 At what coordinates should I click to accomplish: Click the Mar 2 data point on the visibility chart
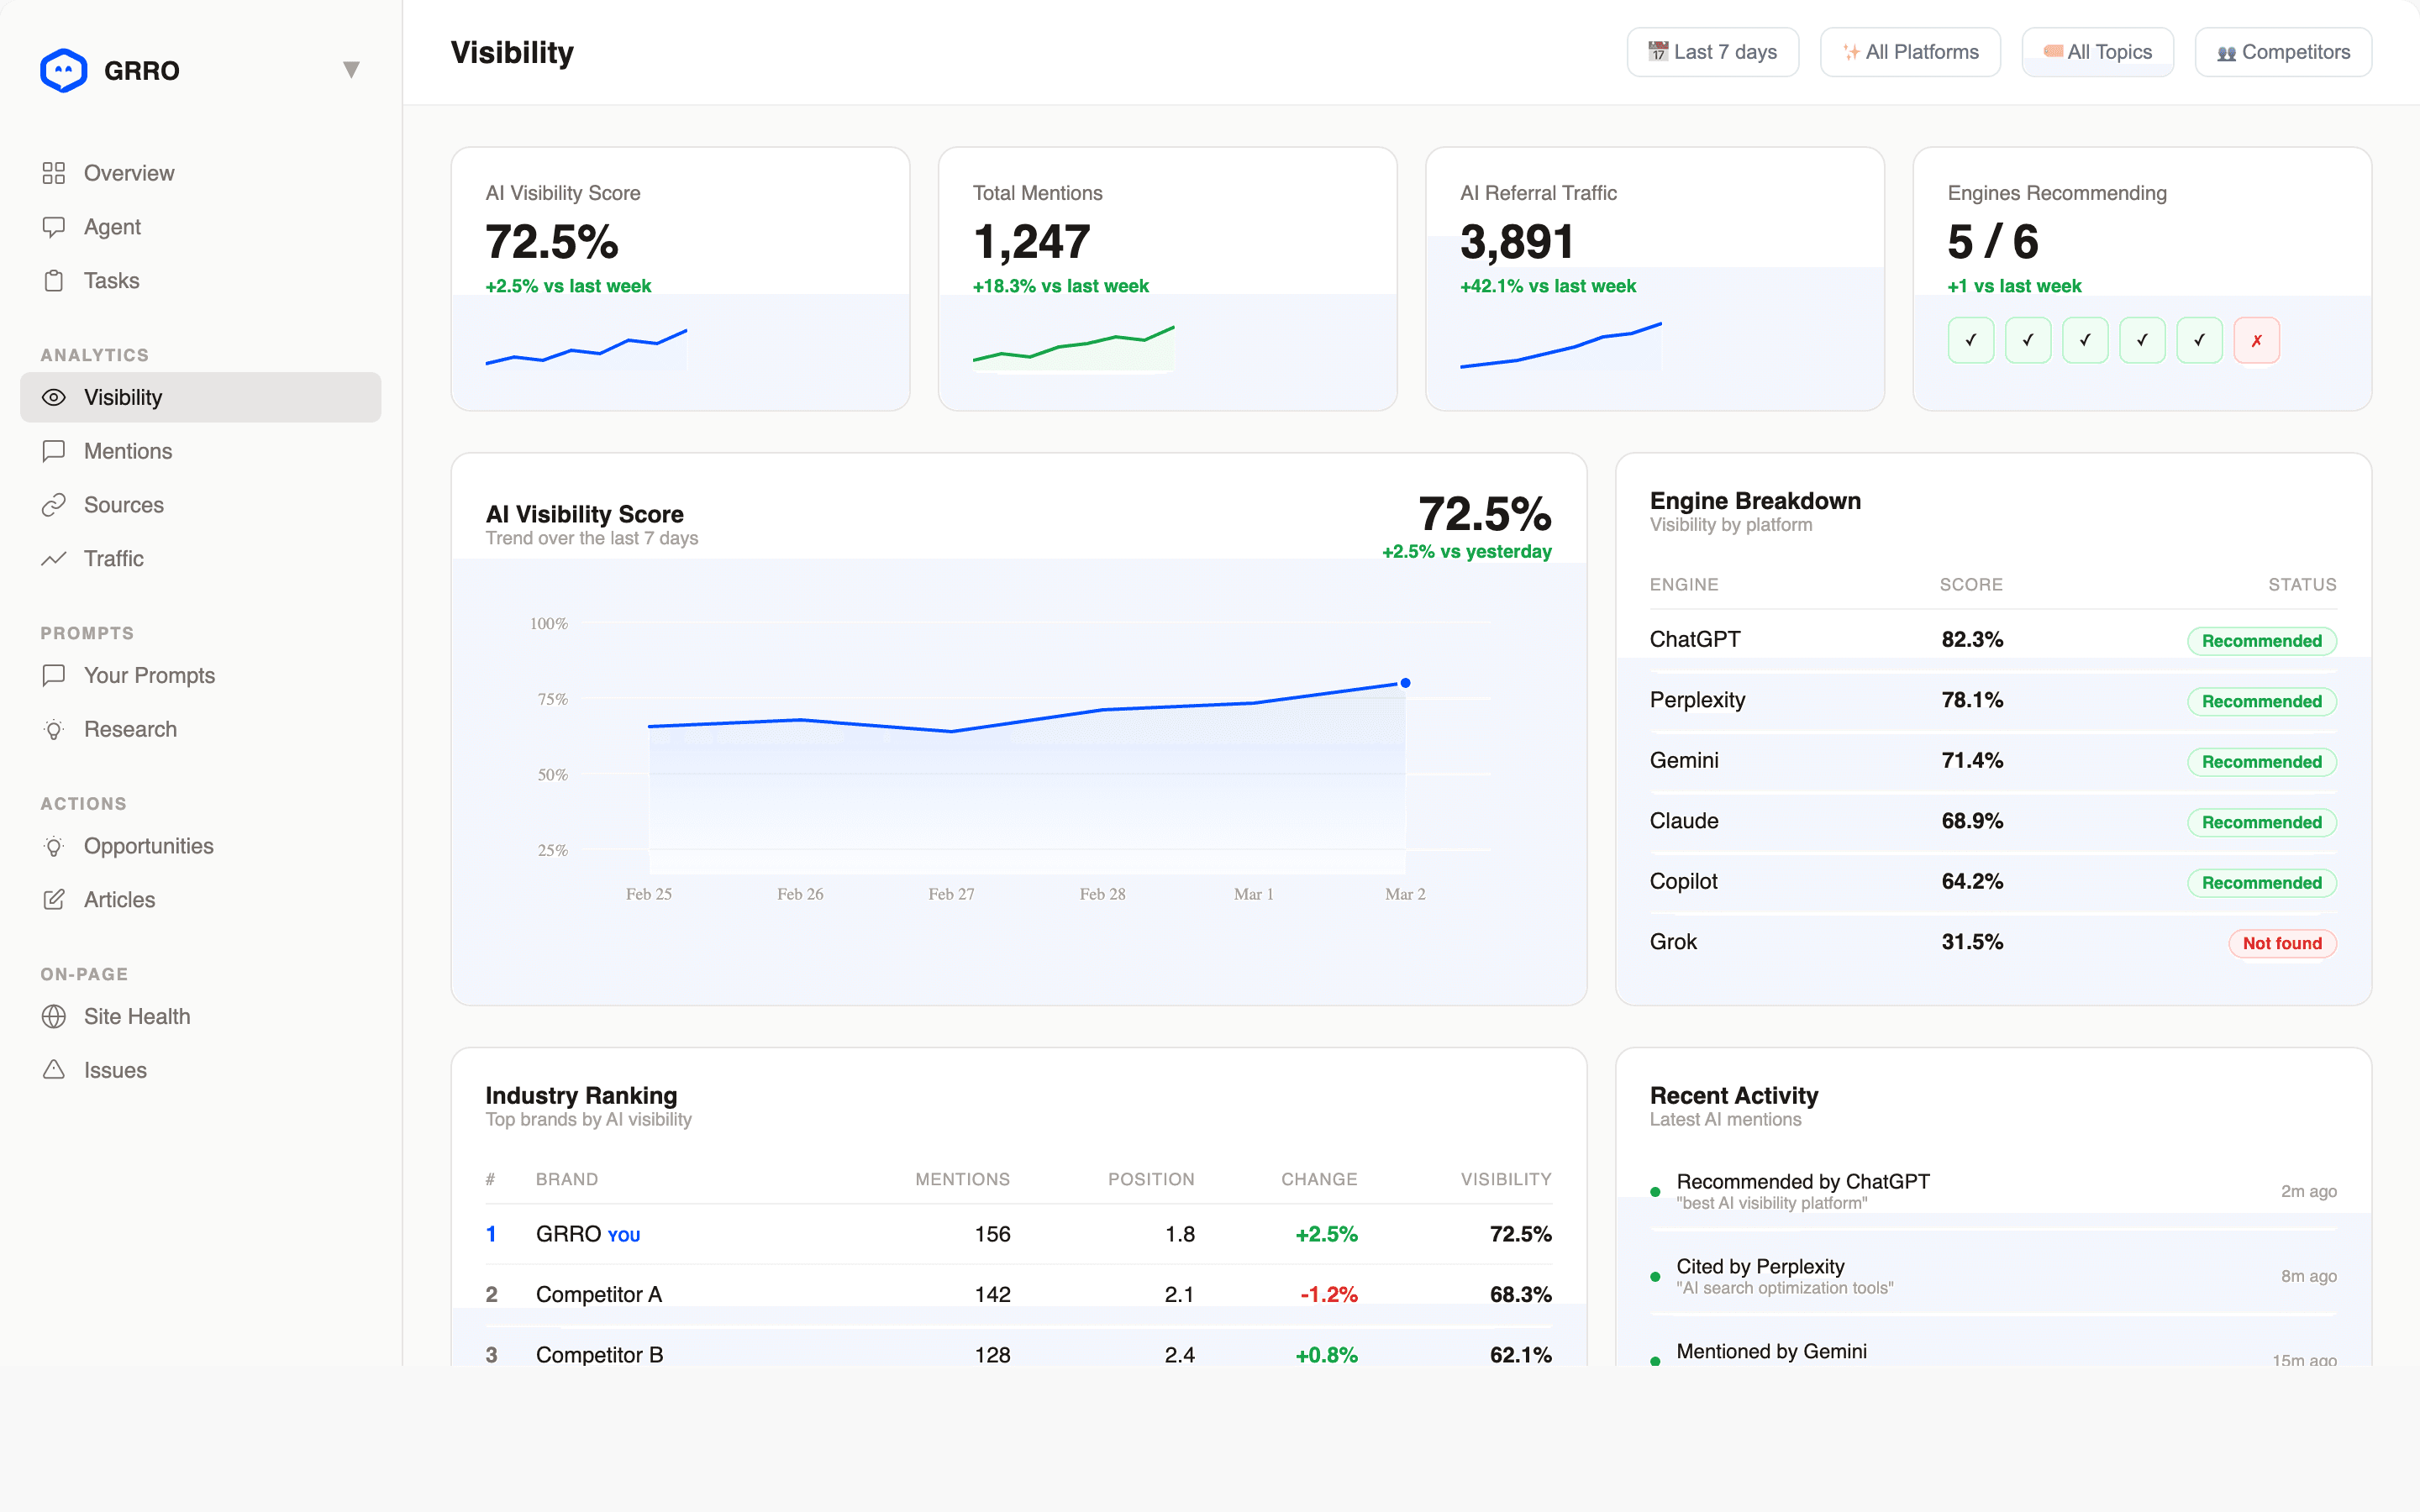point(1406,683)
